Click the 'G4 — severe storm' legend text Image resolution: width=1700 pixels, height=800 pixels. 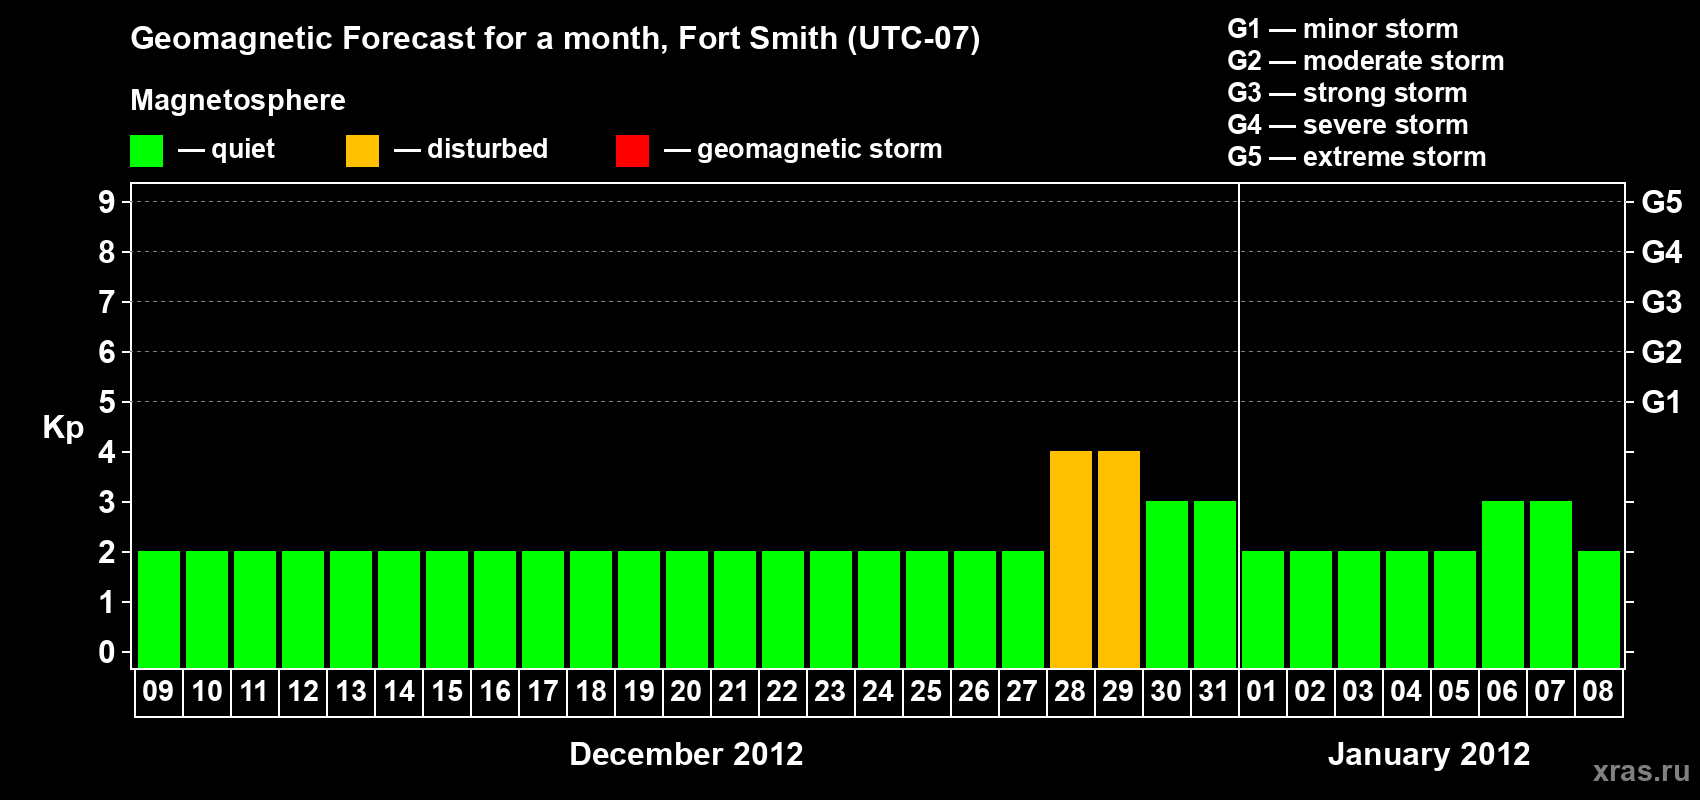click(x=1348, y=125)
